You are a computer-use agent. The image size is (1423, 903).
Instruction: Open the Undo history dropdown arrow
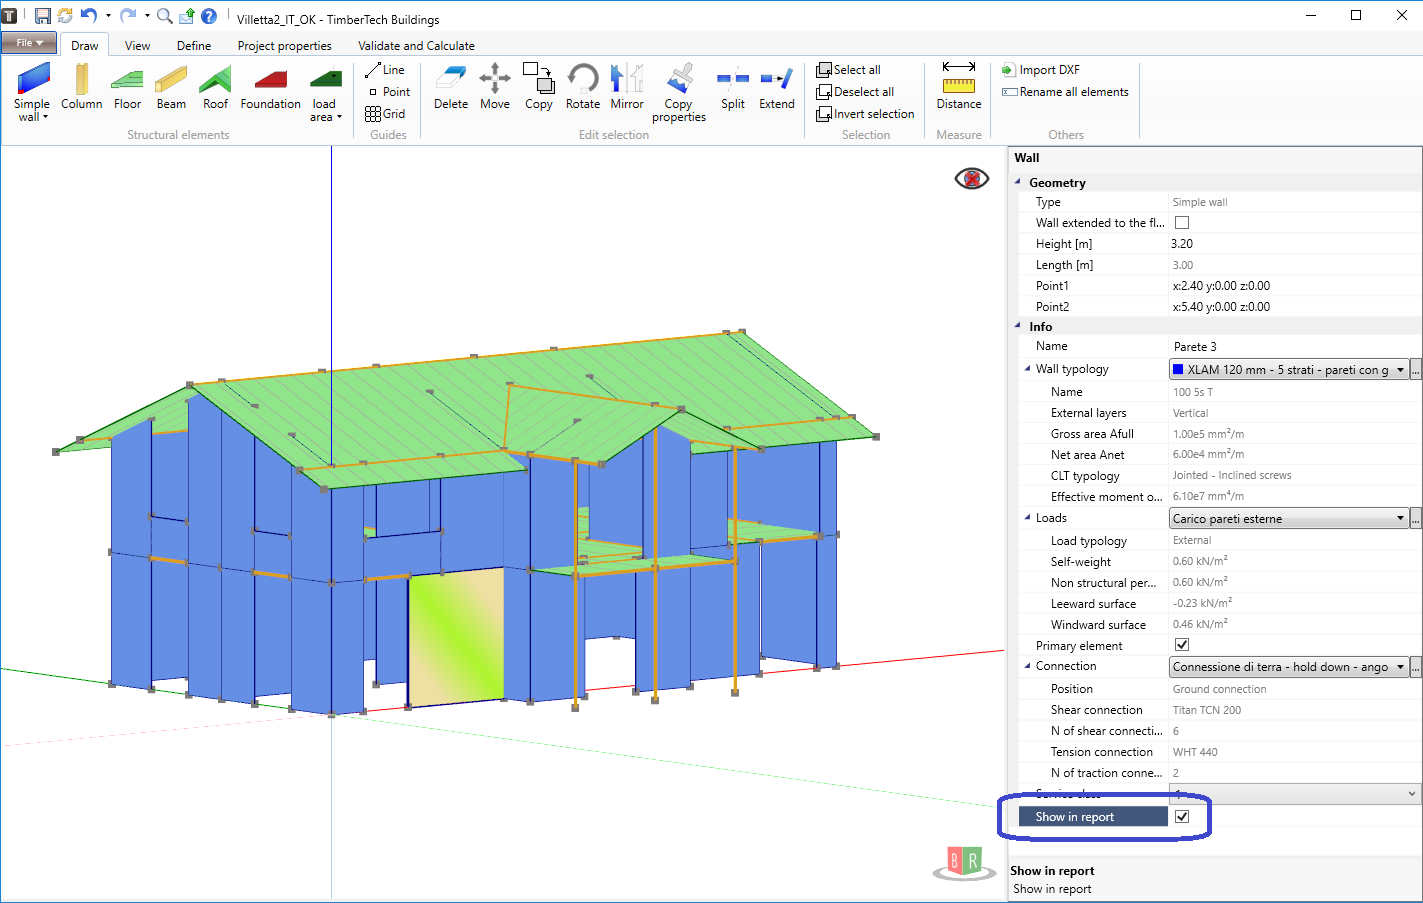(x=108, y=16)
